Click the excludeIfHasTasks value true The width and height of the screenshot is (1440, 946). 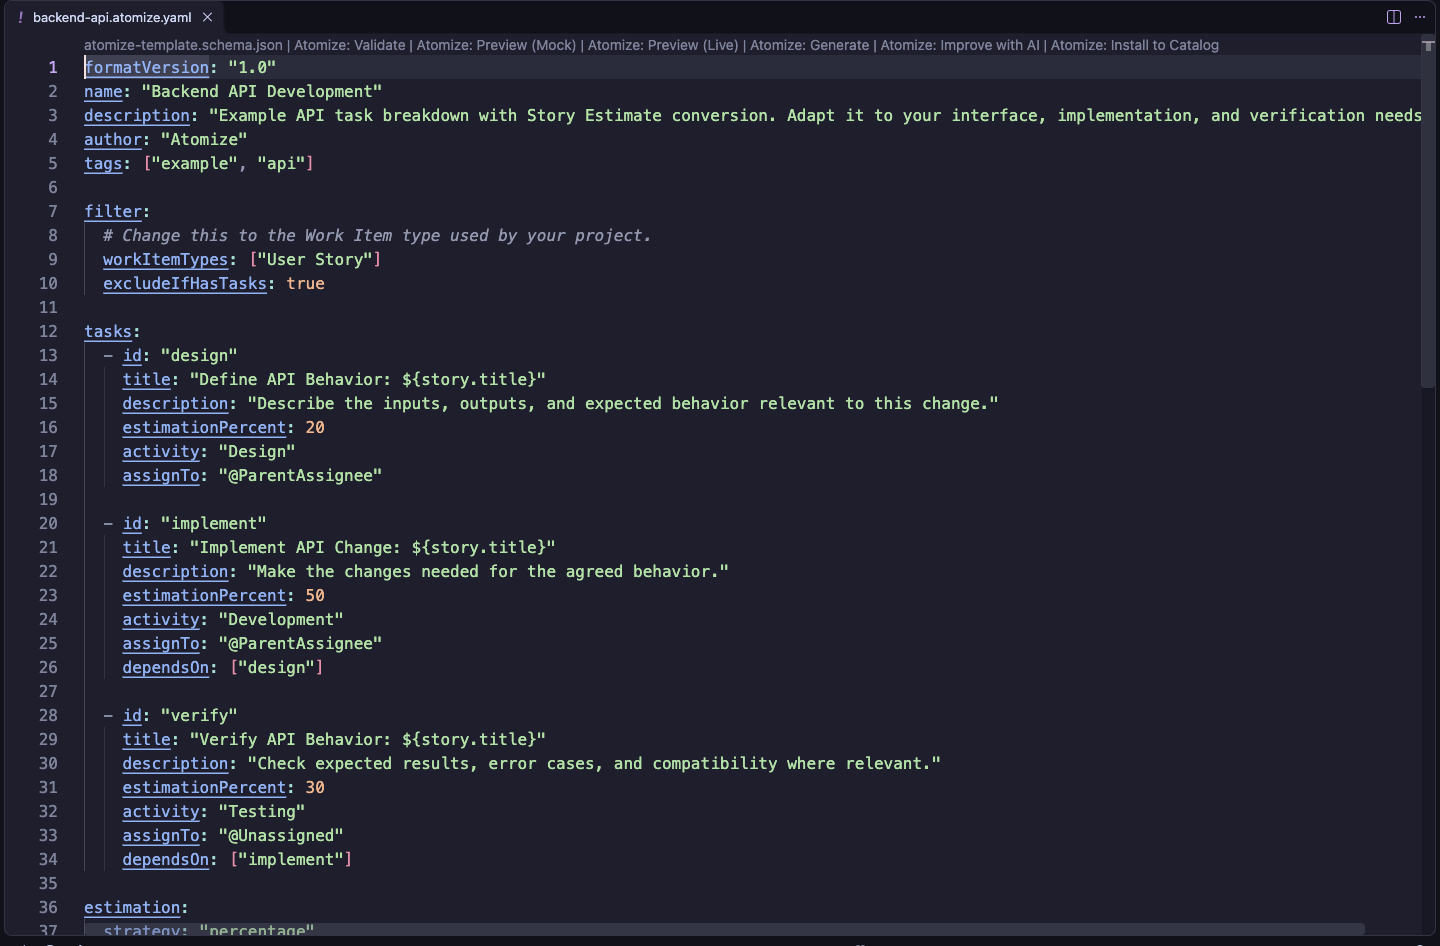point(306,283)
